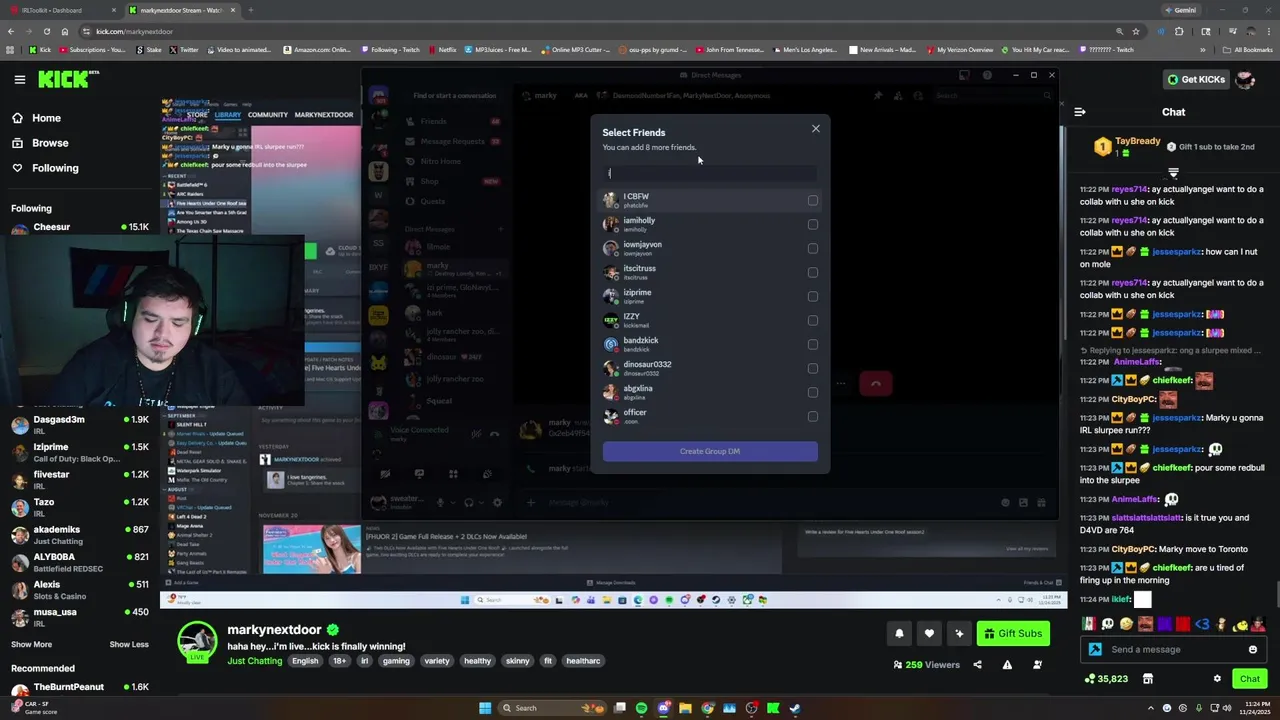
Task: Click officer row in friends list
Action: 710,416
